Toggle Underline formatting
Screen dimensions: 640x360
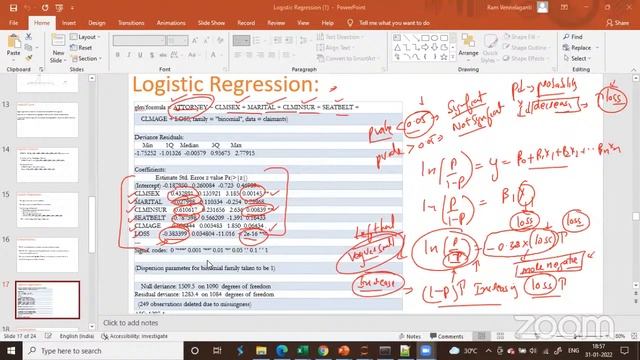[x=140, y=55]
